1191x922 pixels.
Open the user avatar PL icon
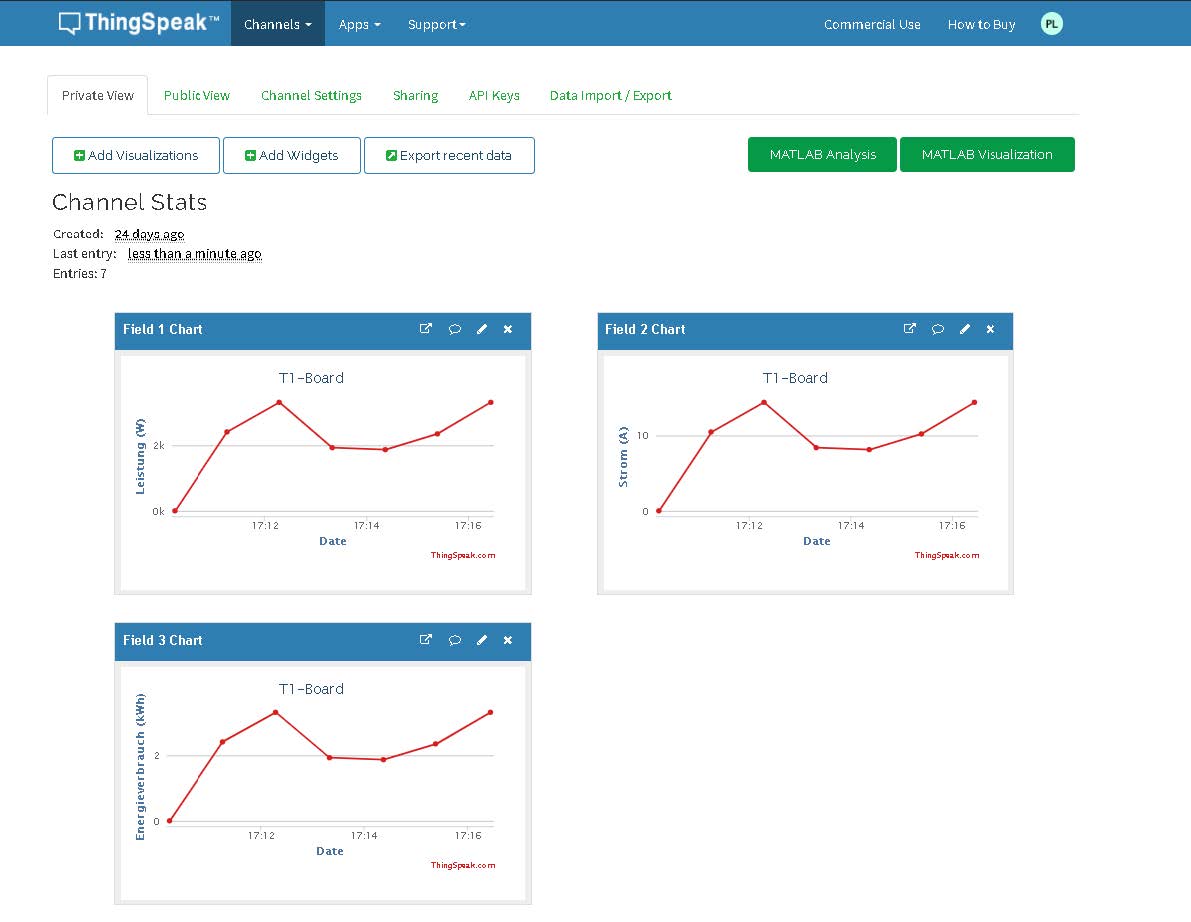(1051, 24)
